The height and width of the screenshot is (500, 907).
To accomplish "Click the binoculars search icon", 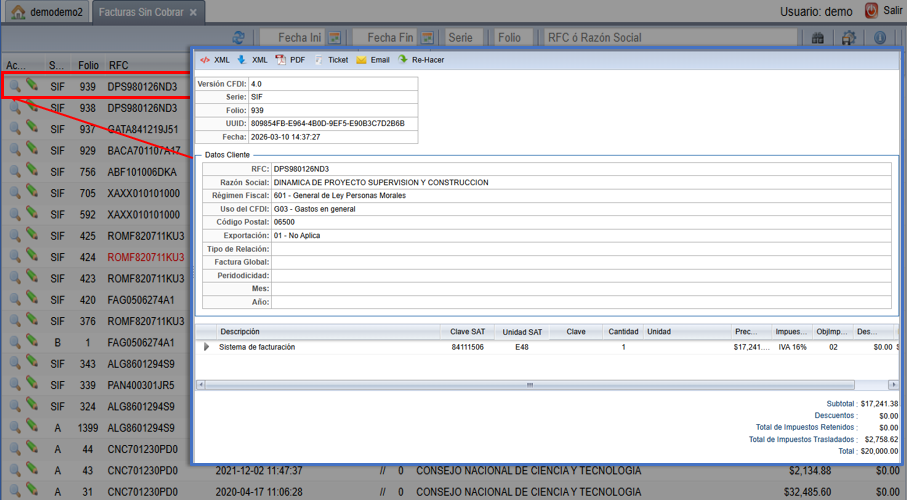I will [818, 38].
